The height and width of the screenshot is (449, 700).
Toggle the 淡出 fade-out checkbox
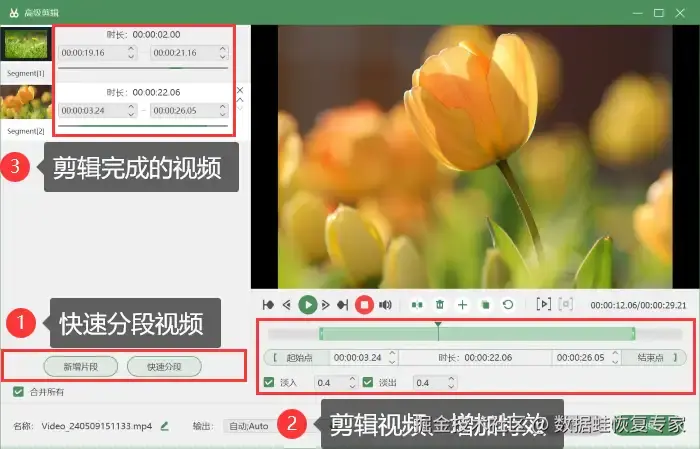point(368,382)
